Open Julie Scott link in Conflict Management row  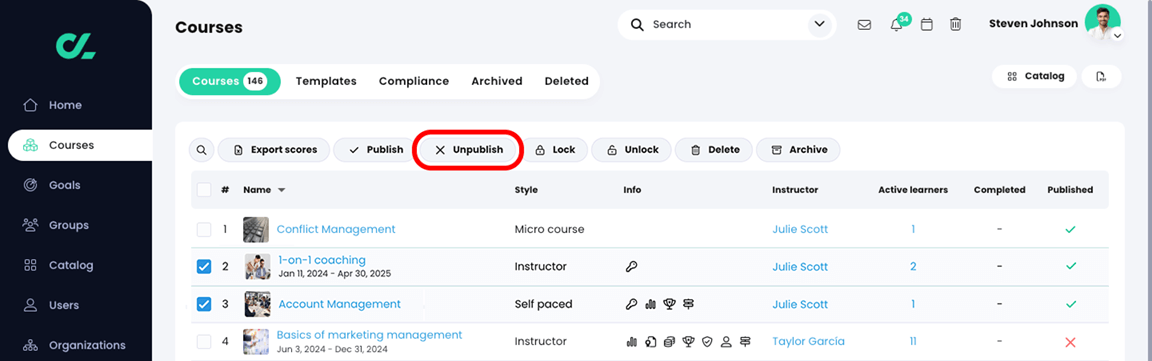point(799,229)
